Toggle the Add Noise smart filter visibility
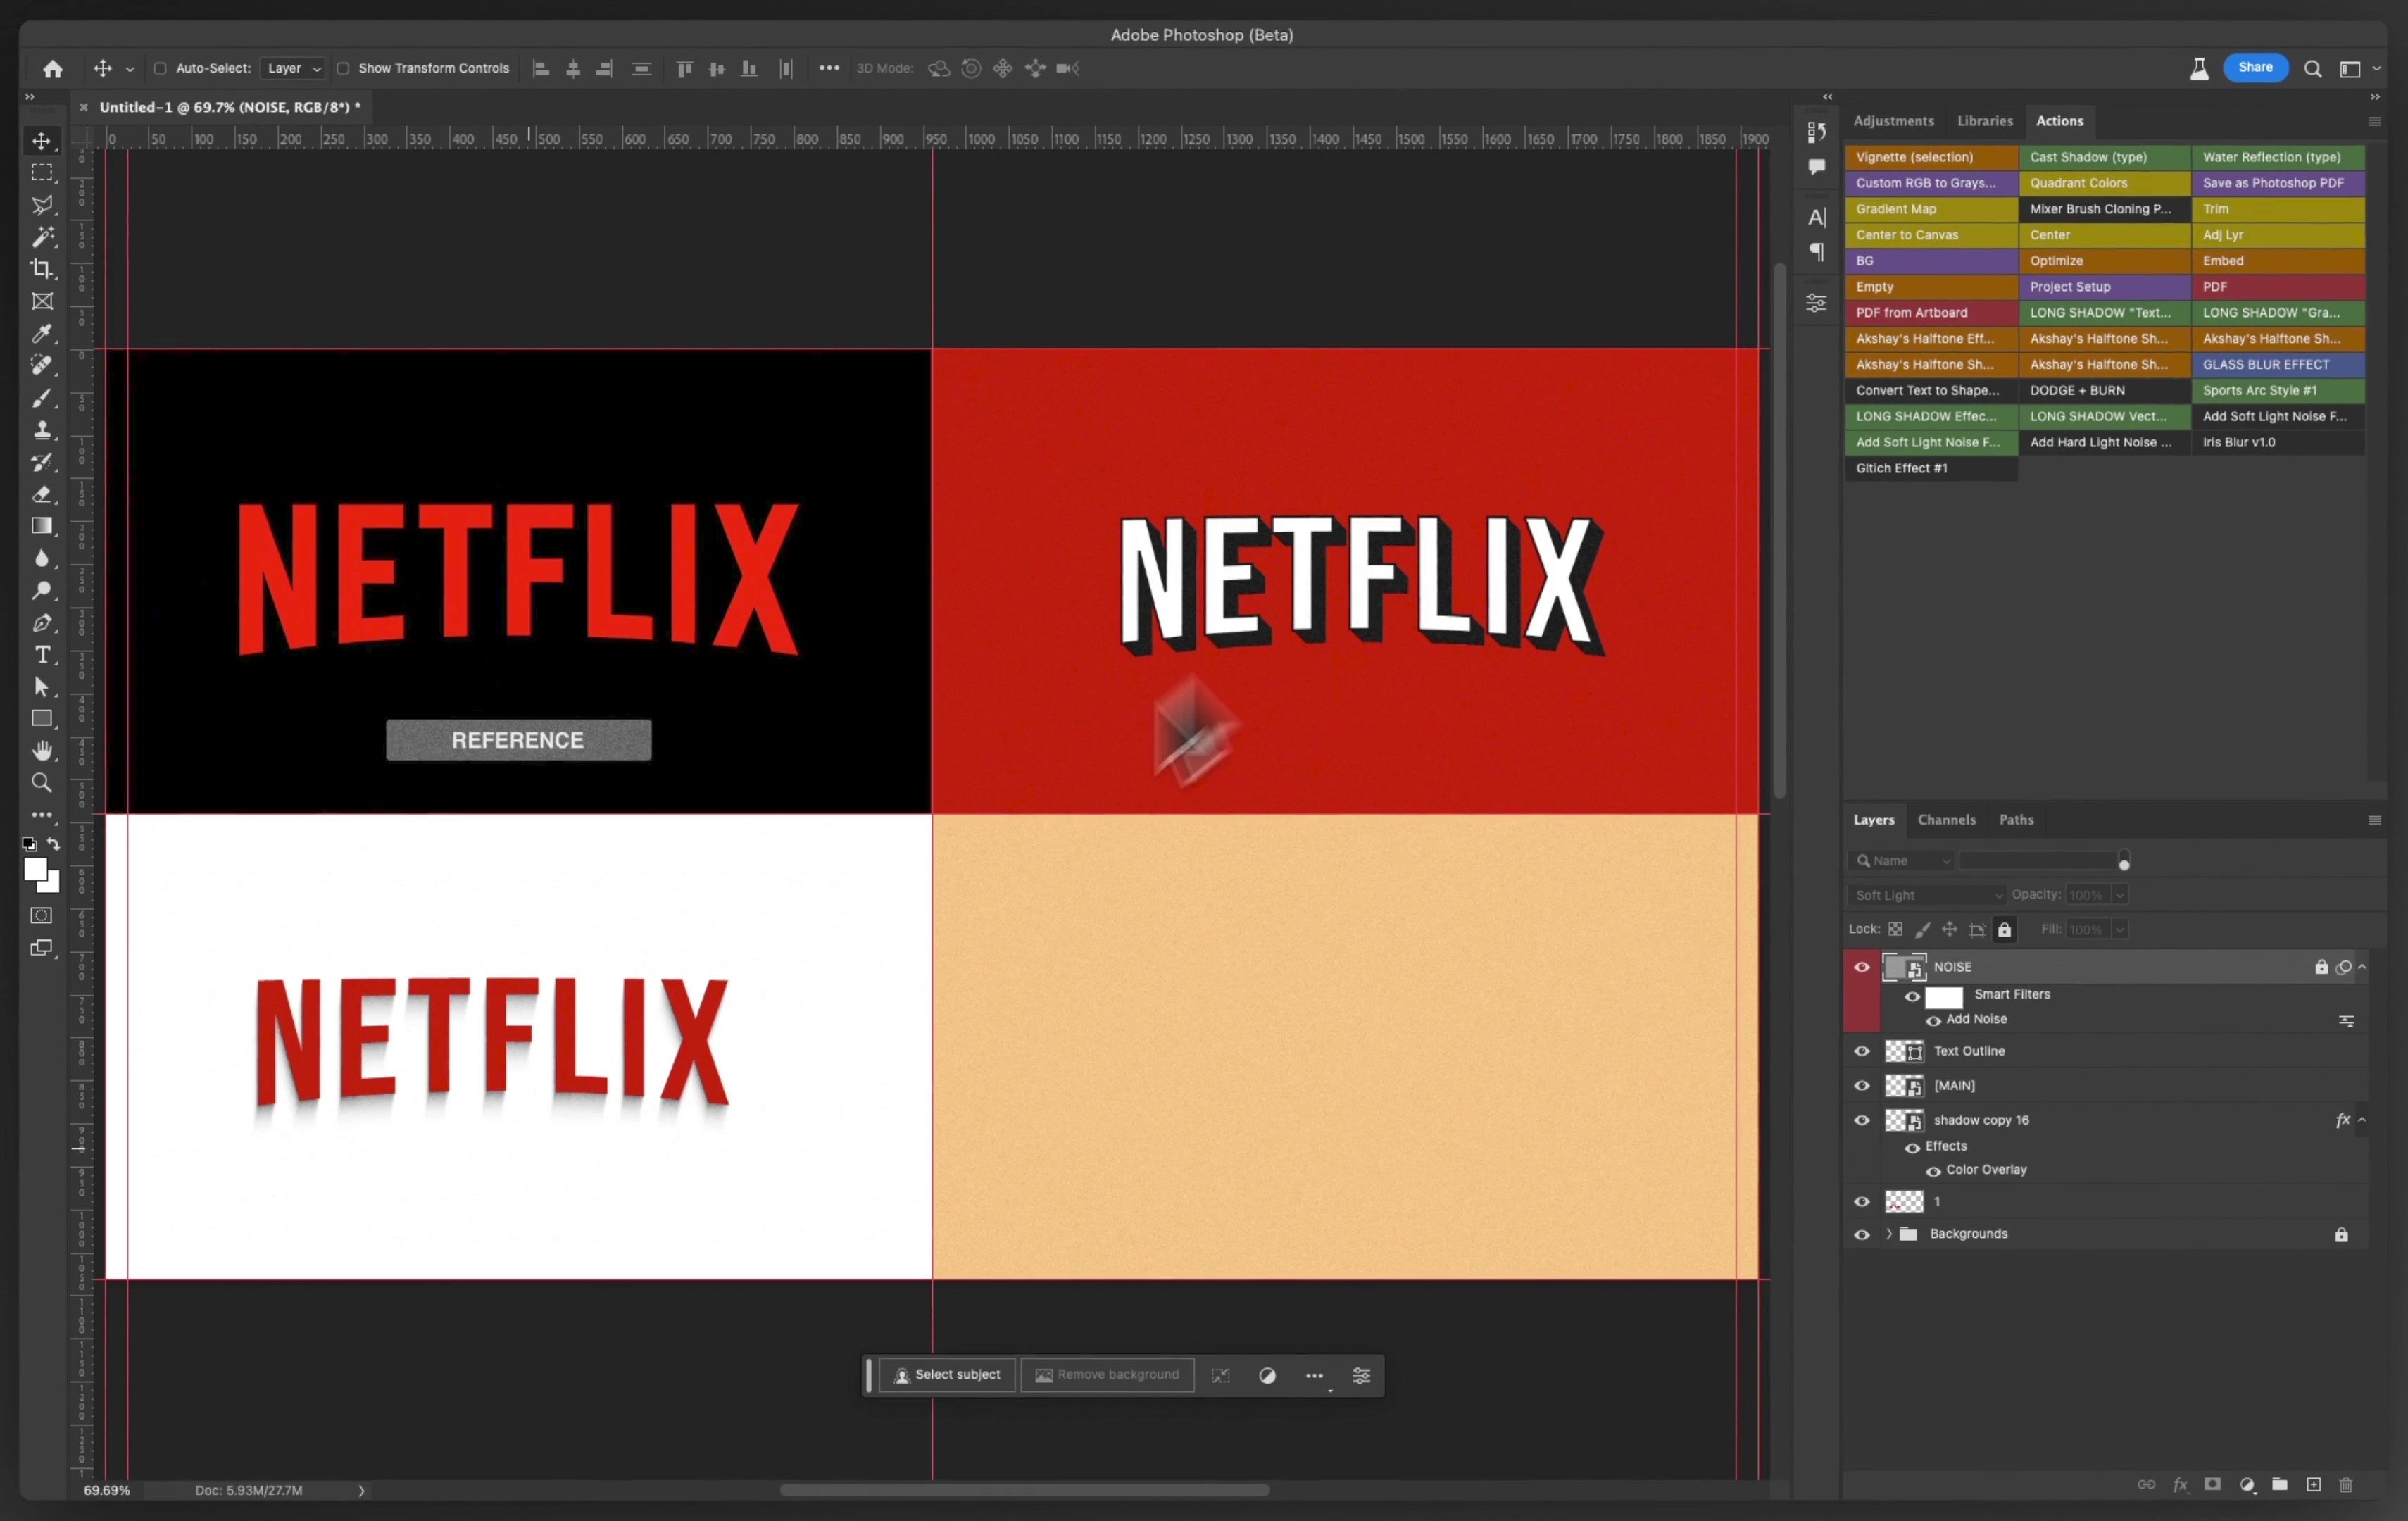The height and width of the screenshot is (1521, 2408). click(x=1933, y=1020)
